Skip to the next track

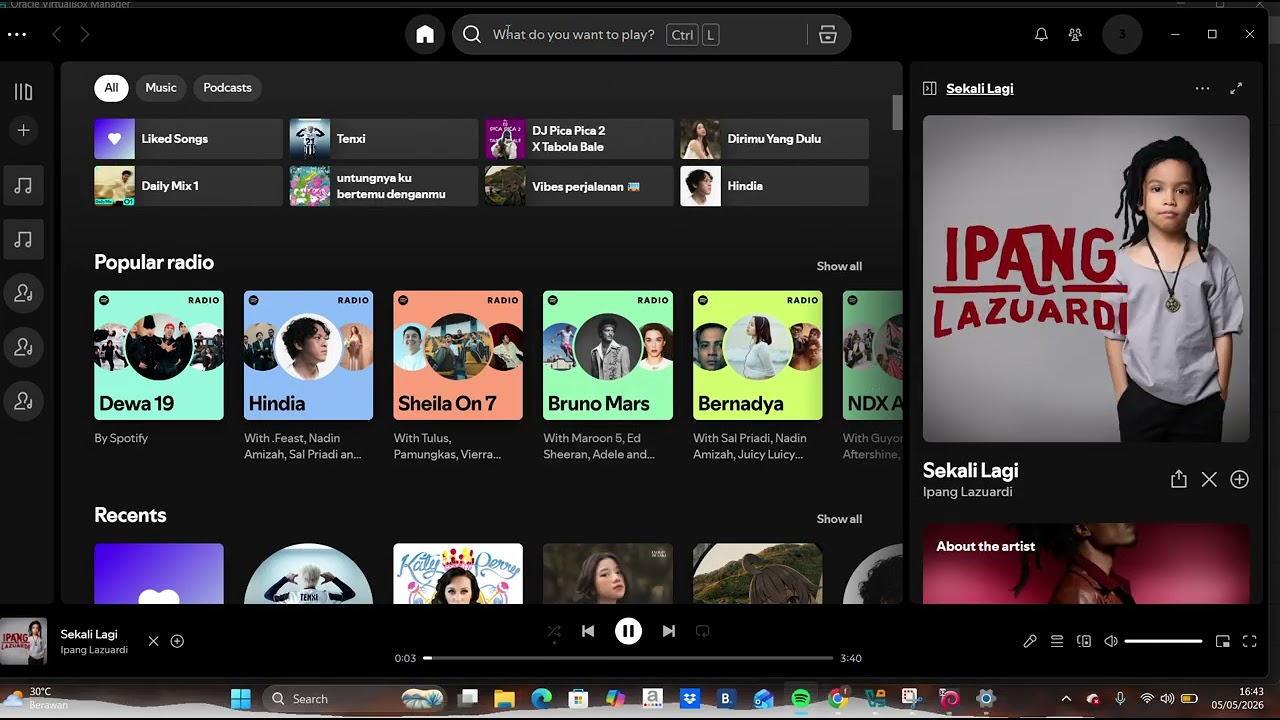coord(669,631)
